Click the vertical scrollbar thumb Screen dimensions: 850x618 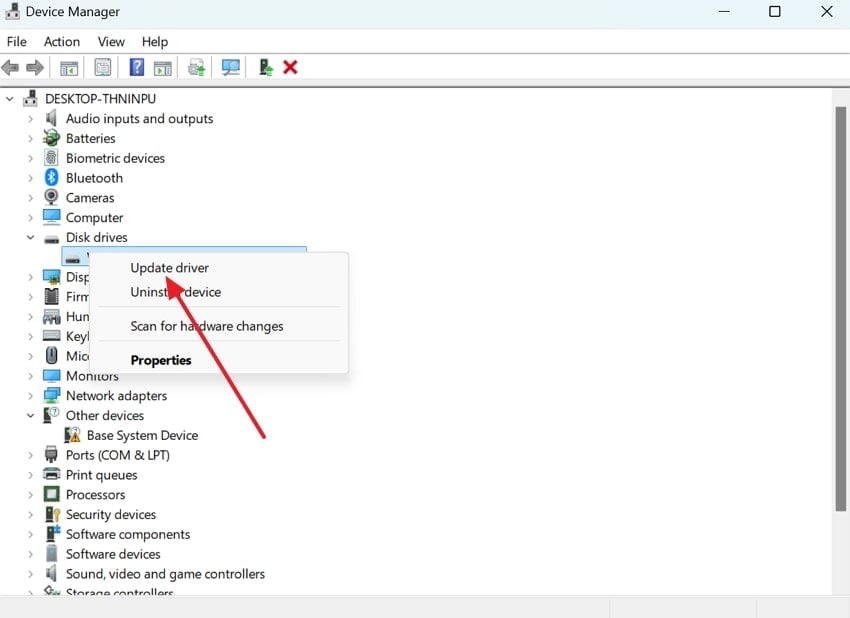click(841, 308)
